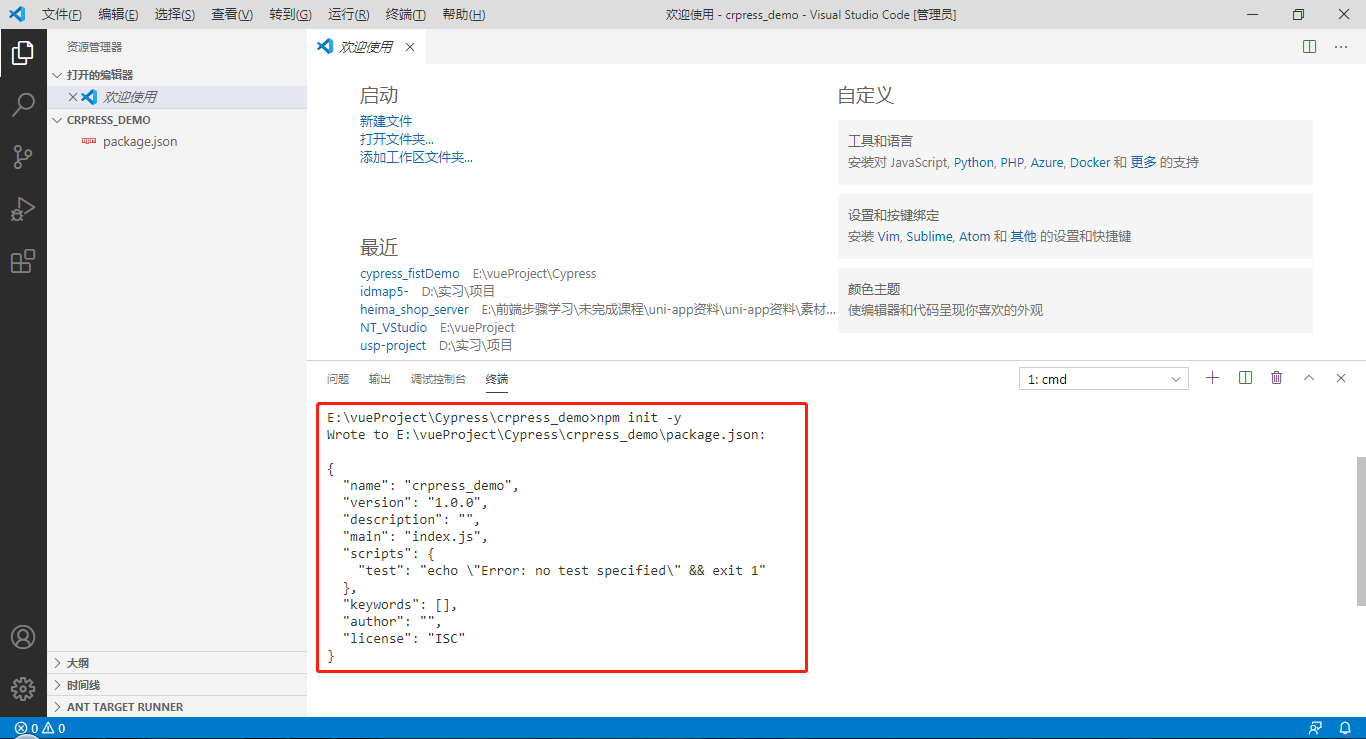Click the 更多 languages link
Screen dimensions: 1366x739
1143,162
